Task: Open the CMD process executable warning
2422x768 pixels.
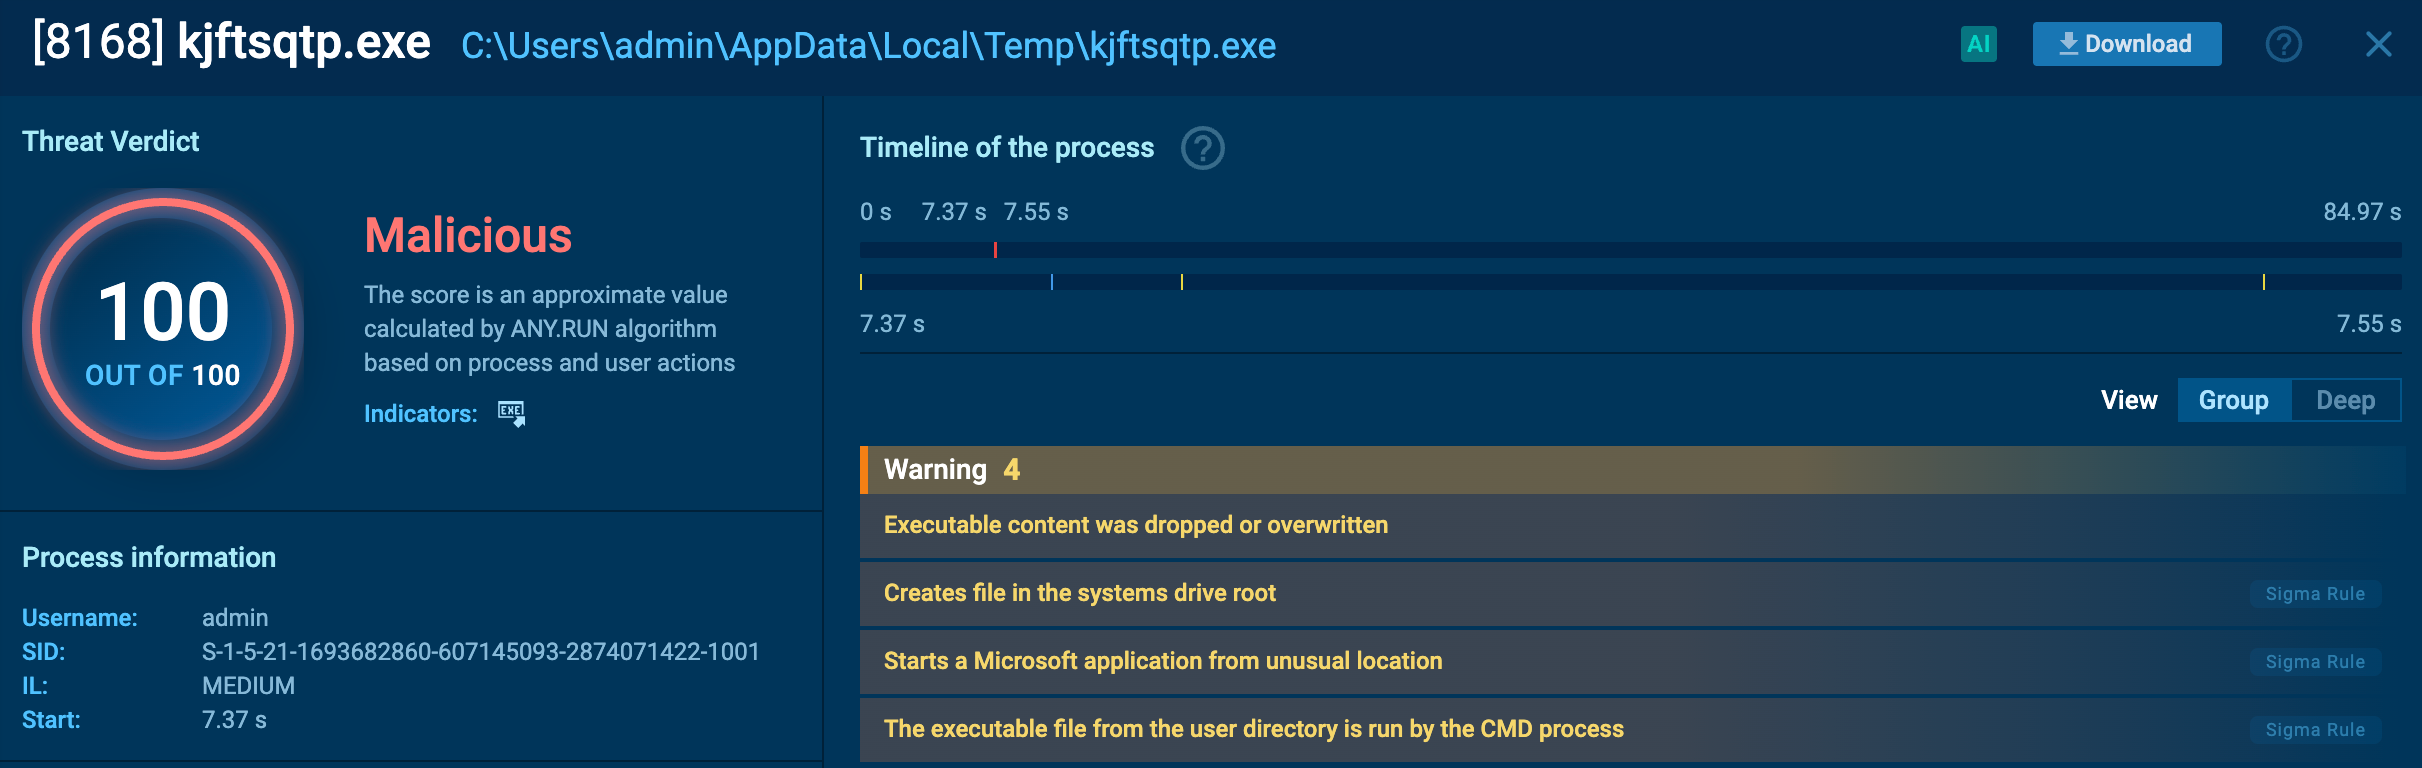Action: click(x=1253, y=729)
